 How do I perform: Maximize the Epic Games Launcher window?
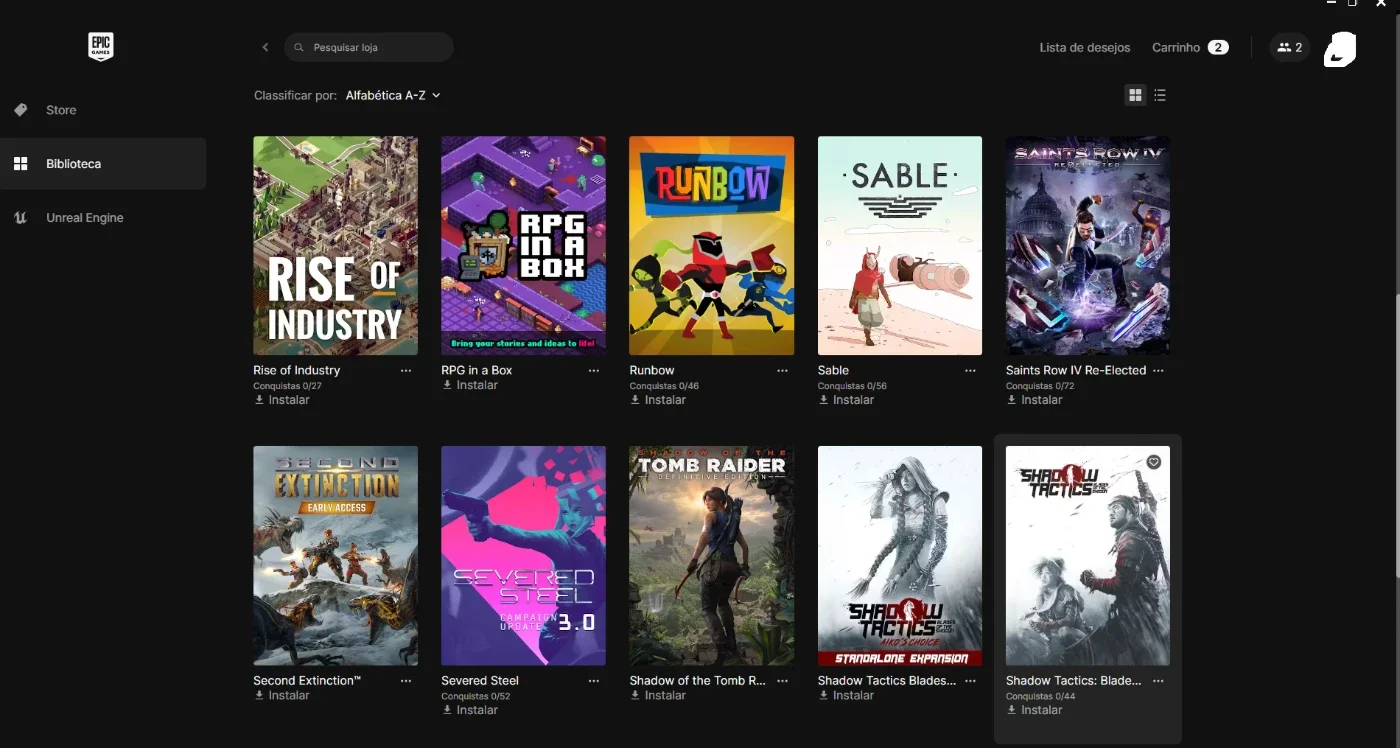pos(1353,3)
